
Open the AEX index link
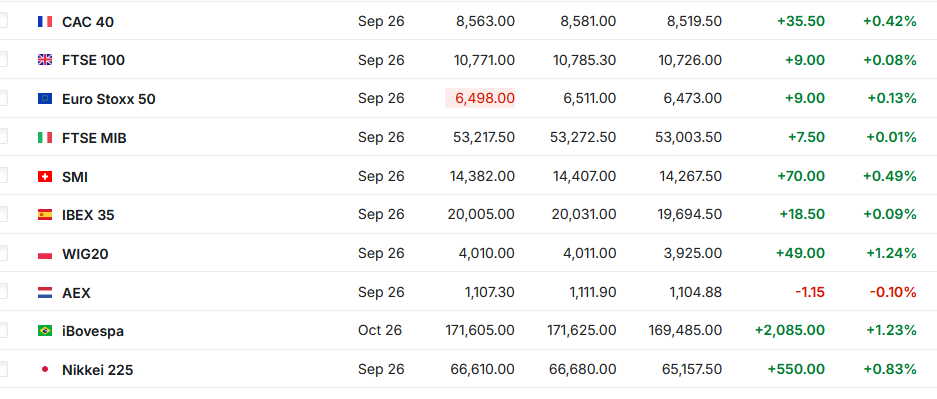(76, 293)
